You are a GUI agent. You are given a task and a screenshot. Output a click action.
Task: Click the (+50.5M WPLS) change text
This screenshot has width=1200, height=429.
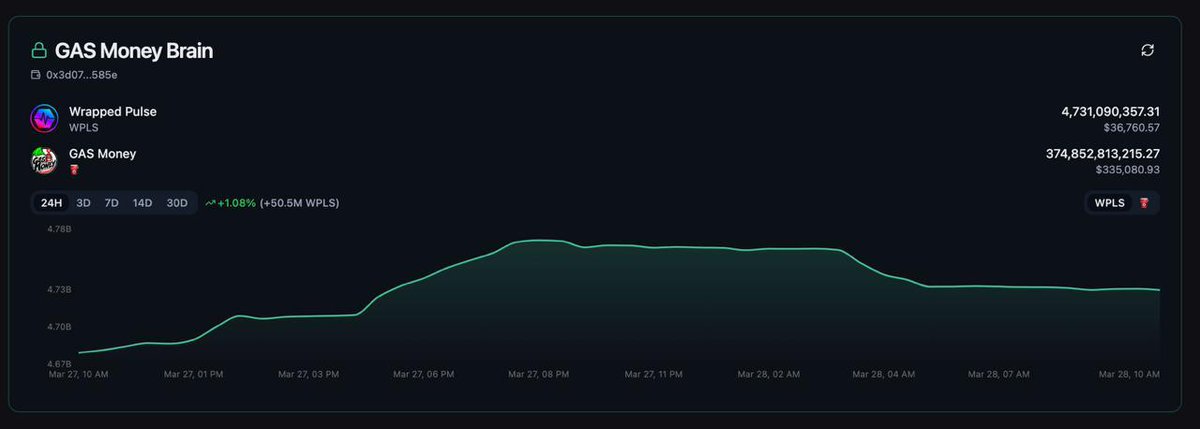299,203
